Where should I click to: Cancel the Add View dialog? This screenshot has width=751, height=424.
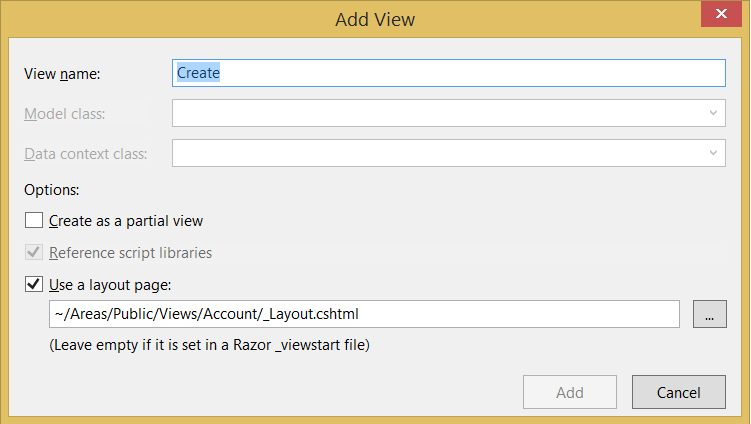pyautogui.click(x=679, y=393)
